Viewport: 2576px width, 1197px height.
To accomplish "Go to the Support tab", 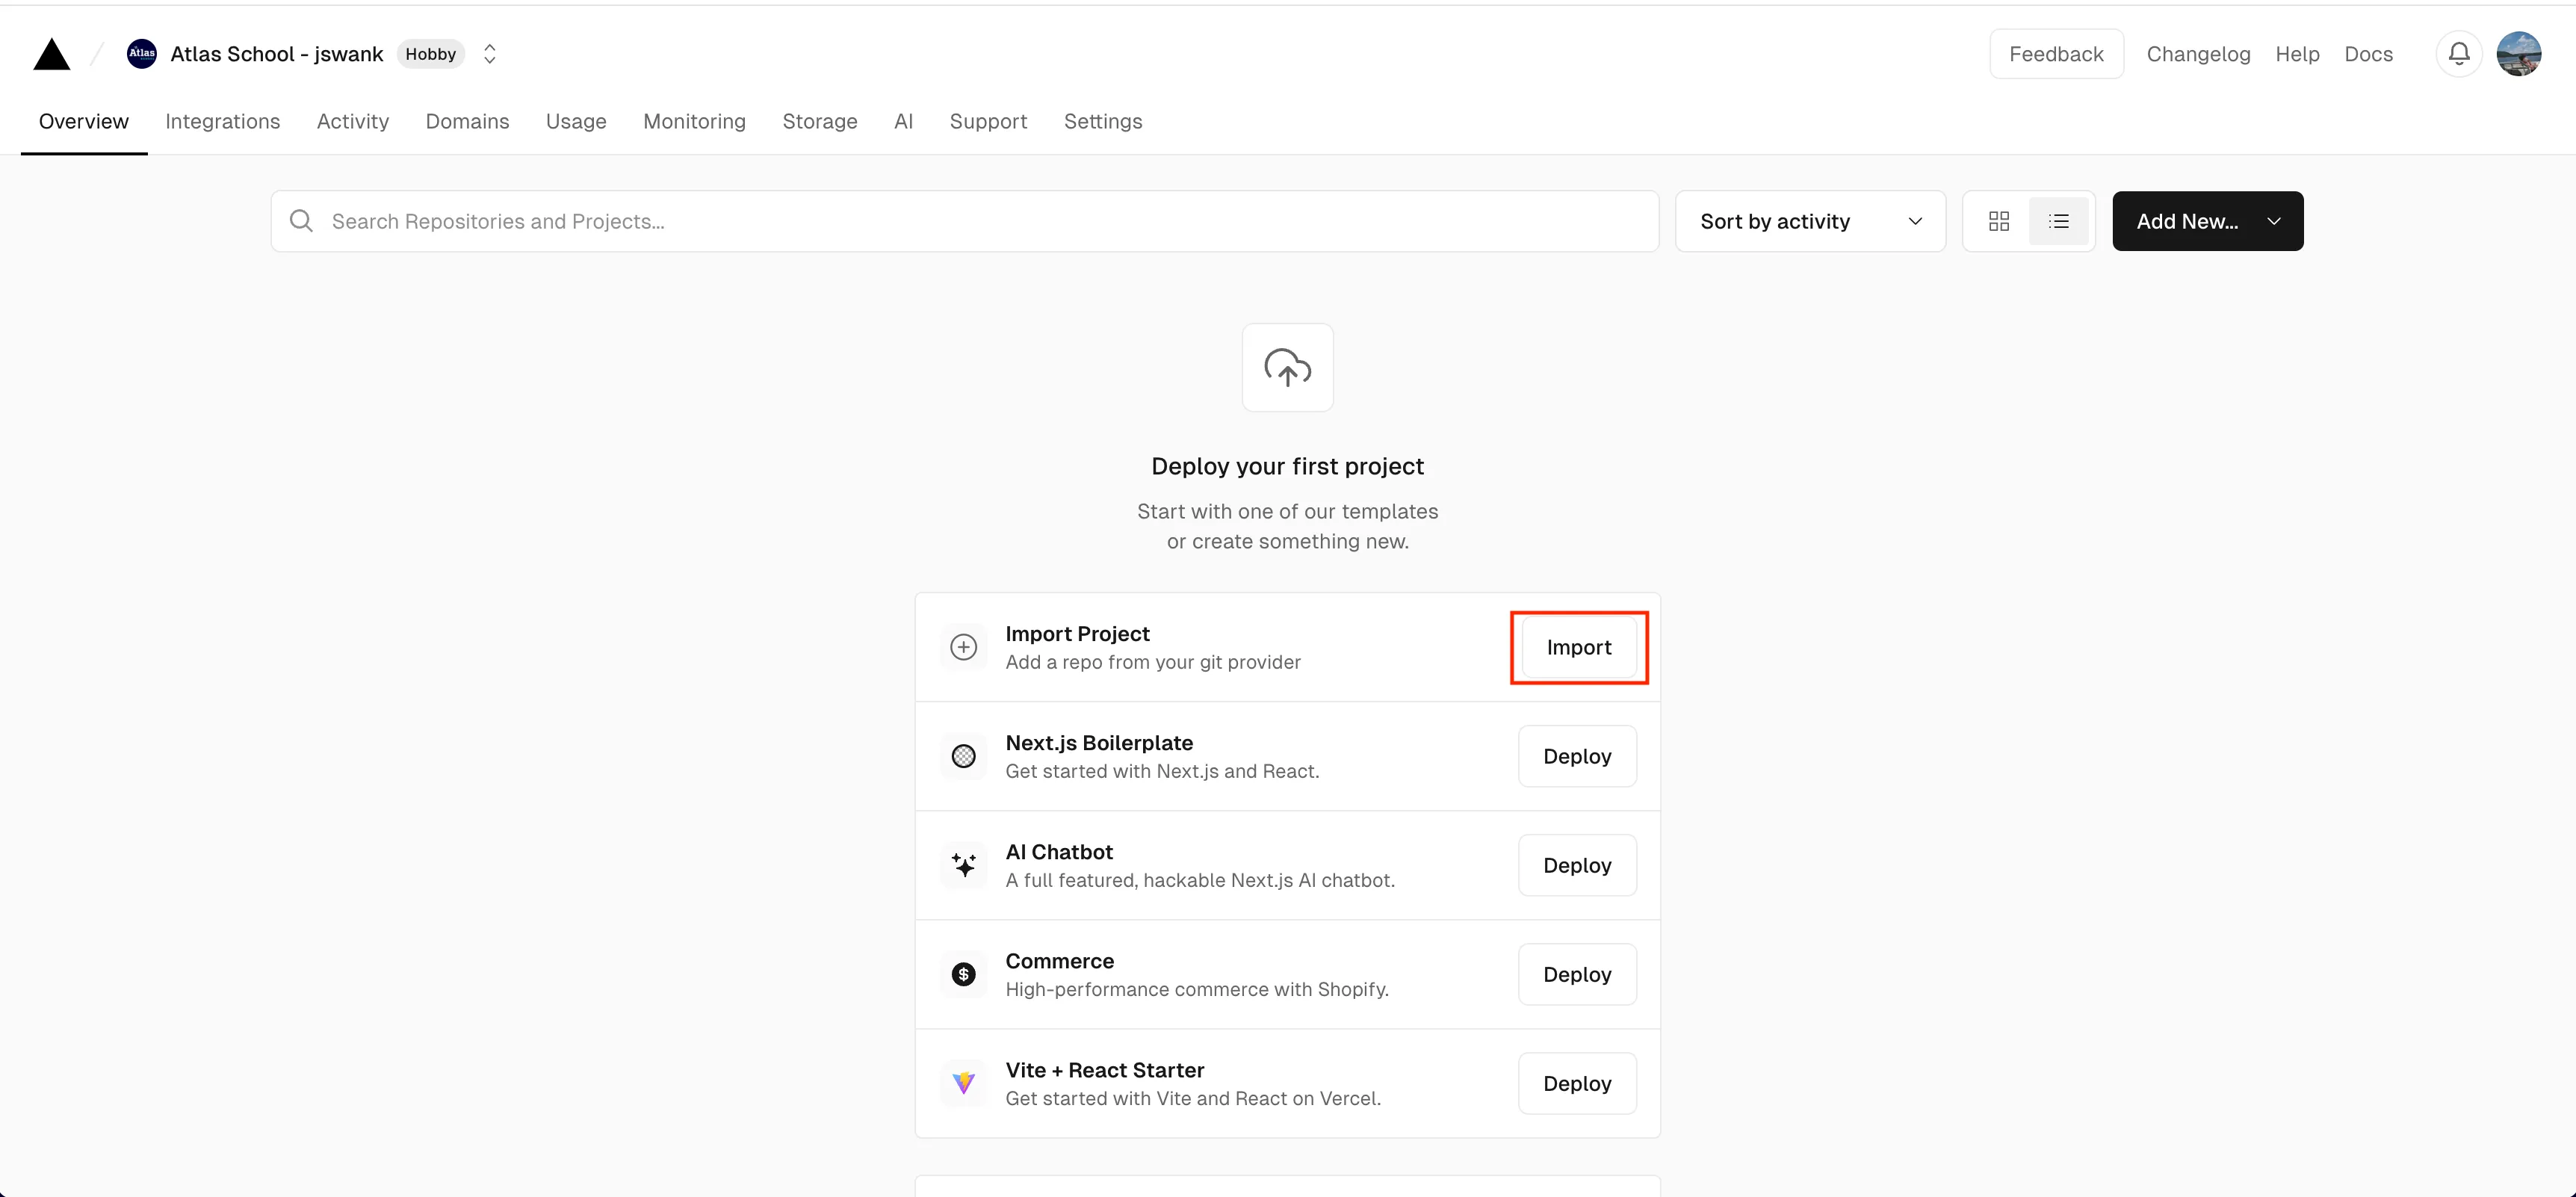I will tap(988, 121).
